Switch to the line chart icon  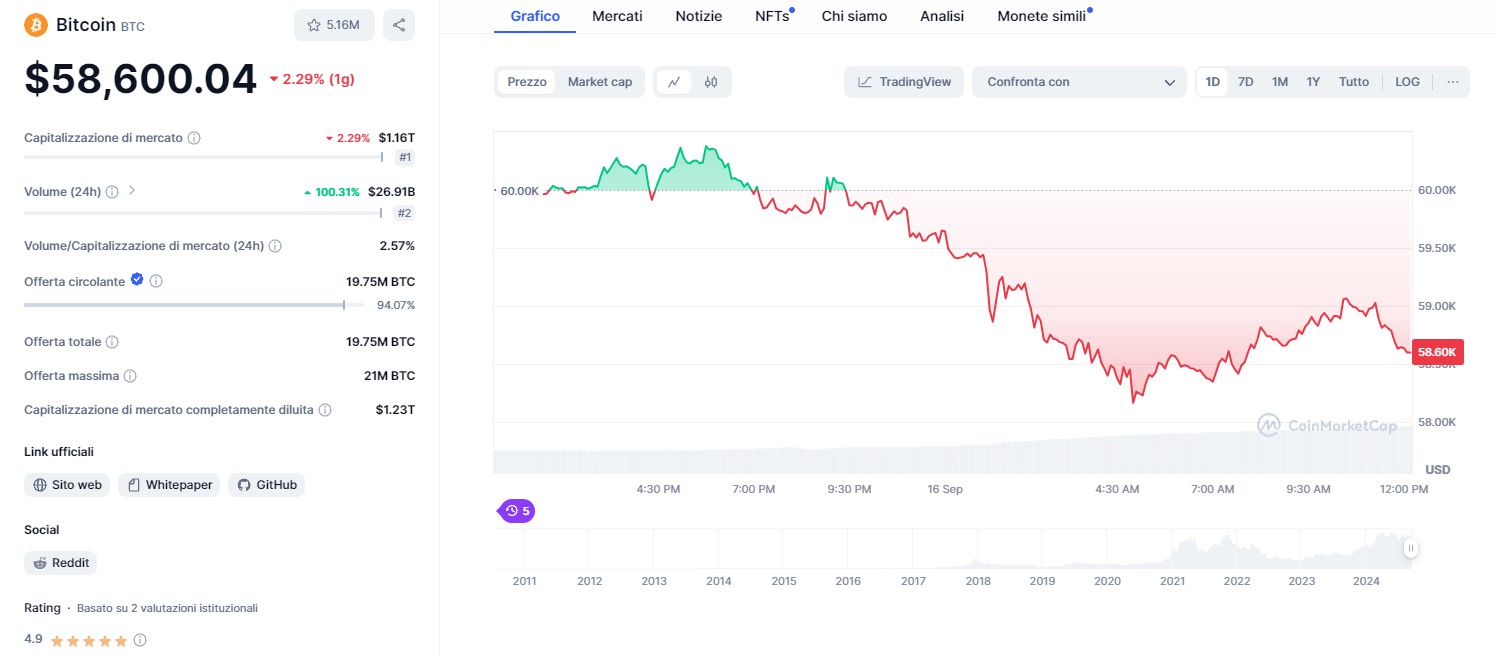coord(674,82)
